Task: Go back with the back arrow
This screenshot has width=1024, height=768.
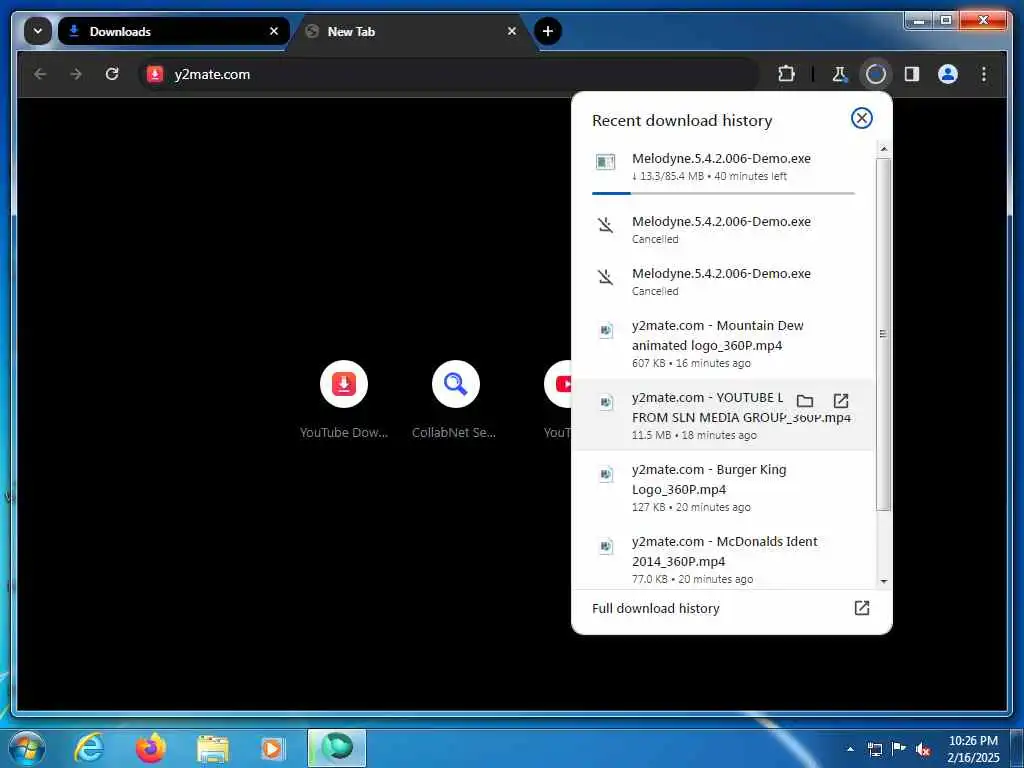Action: 40,74
